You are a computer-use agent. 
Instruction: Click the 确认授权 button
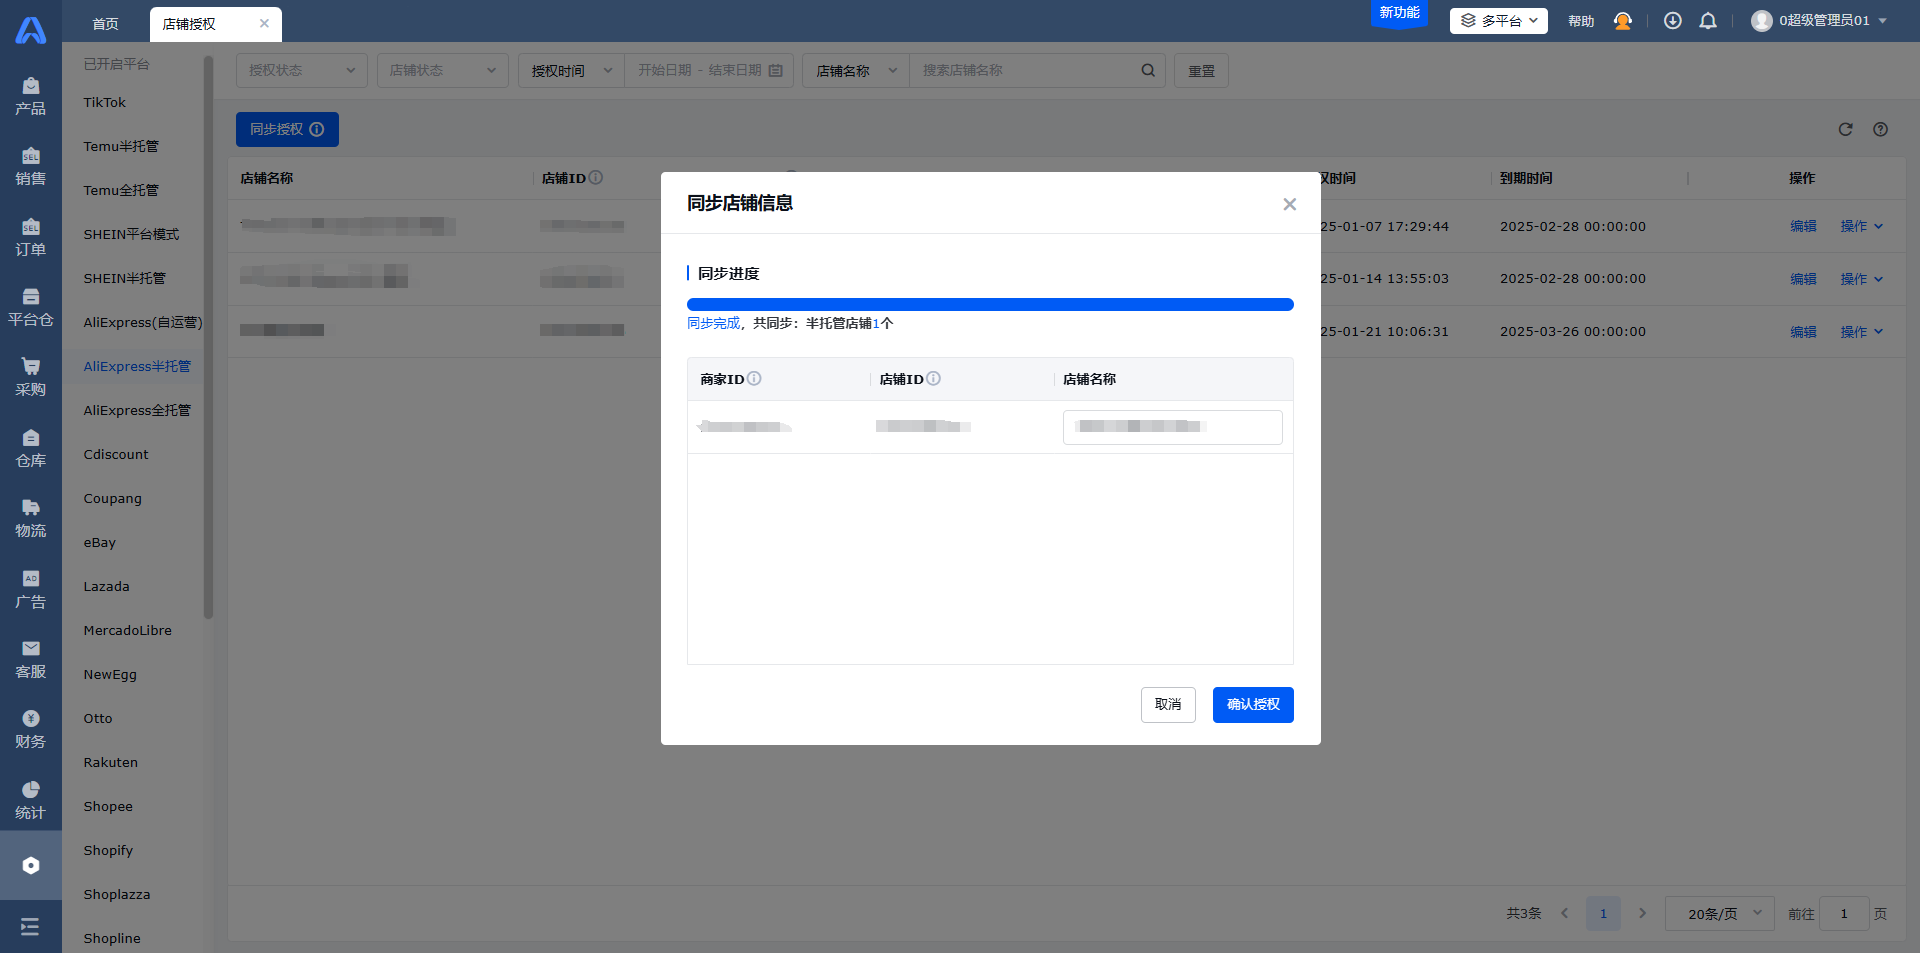(x=1253, y=704)
